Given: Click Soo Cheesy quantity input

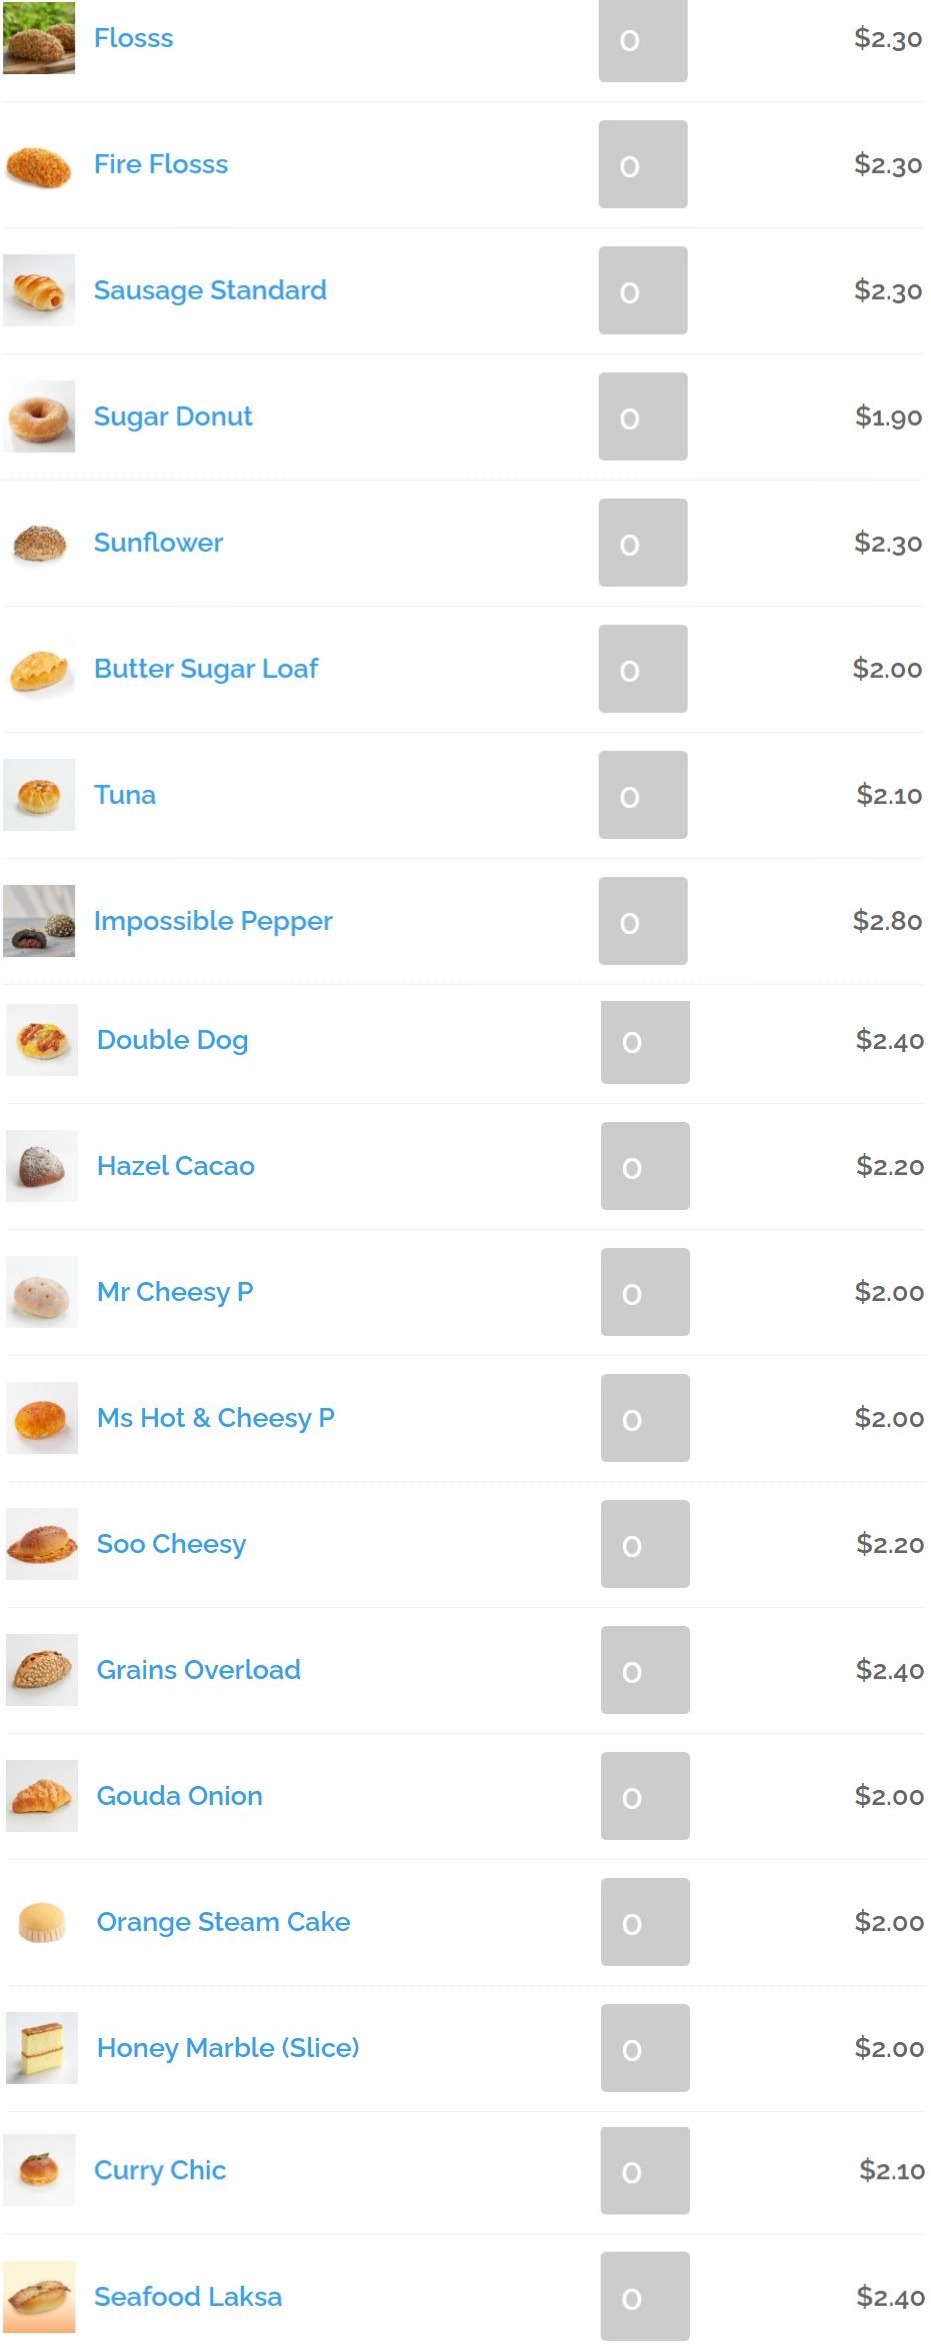Looking at the screenshot, I should 645,1543.
